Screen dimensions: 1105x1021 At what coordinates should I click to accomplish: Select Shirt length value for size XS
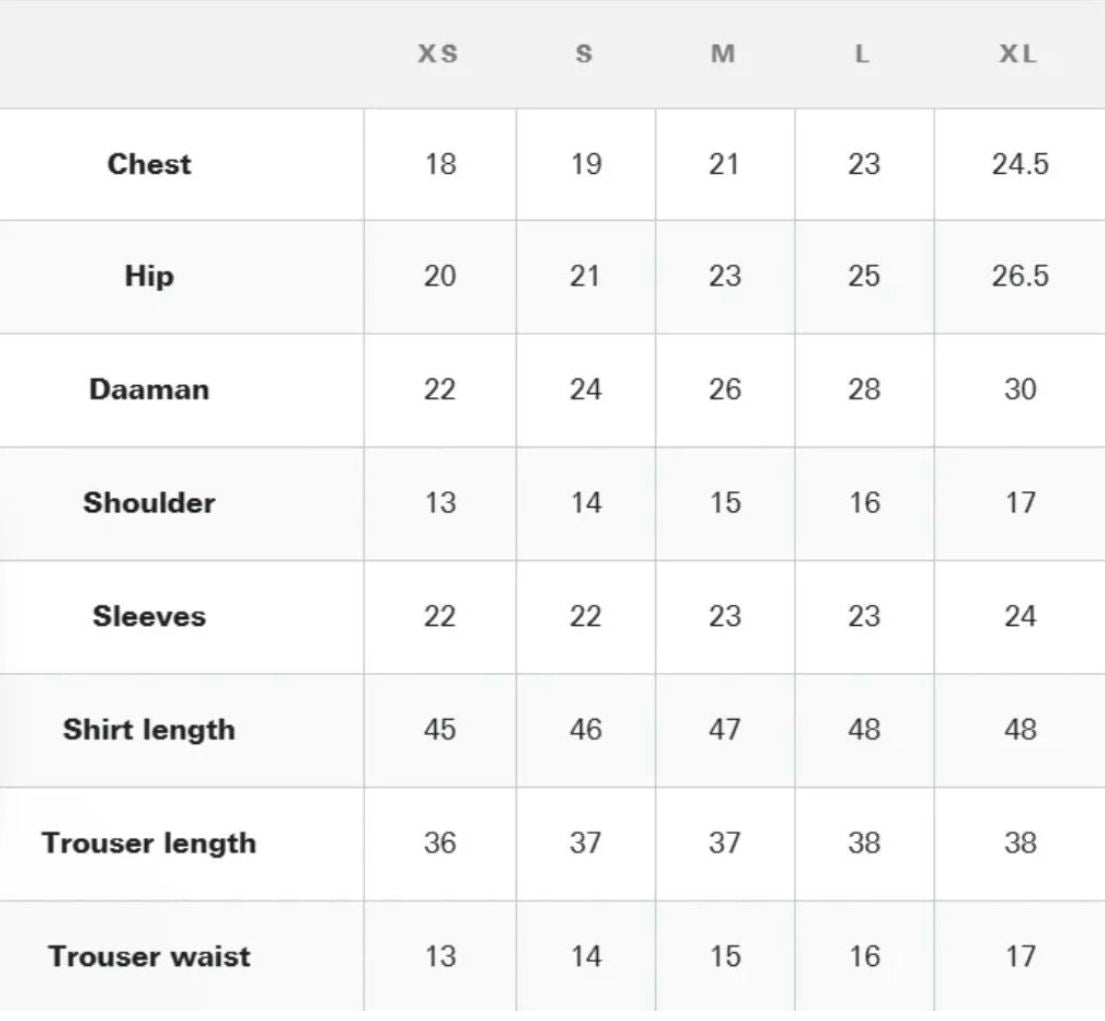[440, 729]
